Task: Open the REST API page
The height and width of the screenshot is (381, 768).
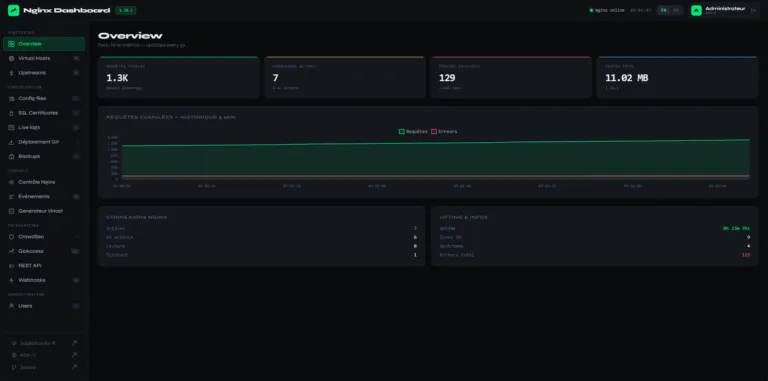Action: click(x=44, y=265)
